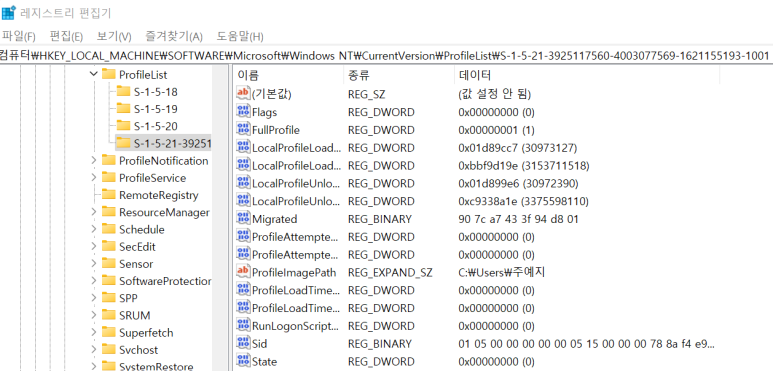Click the Sensor folder icon
This screenshot has height=371, width=773.
pyautogui.click(x=108, y=264)
